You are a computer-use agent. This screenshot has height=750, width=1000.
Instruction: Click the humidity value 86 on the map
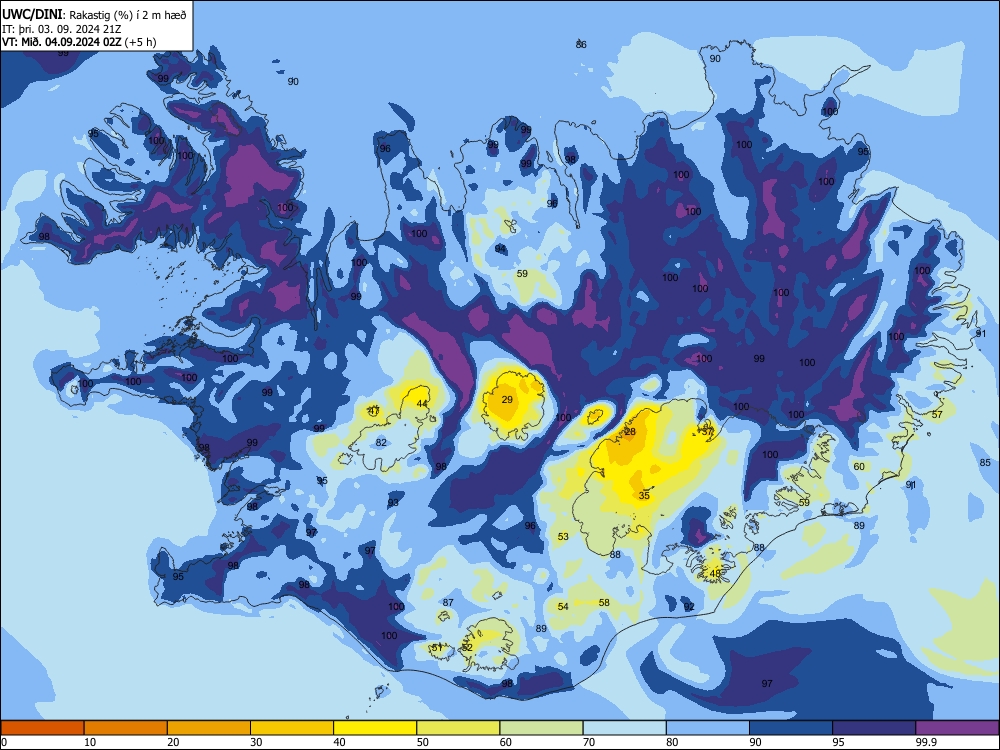click(x=581, y=45)
